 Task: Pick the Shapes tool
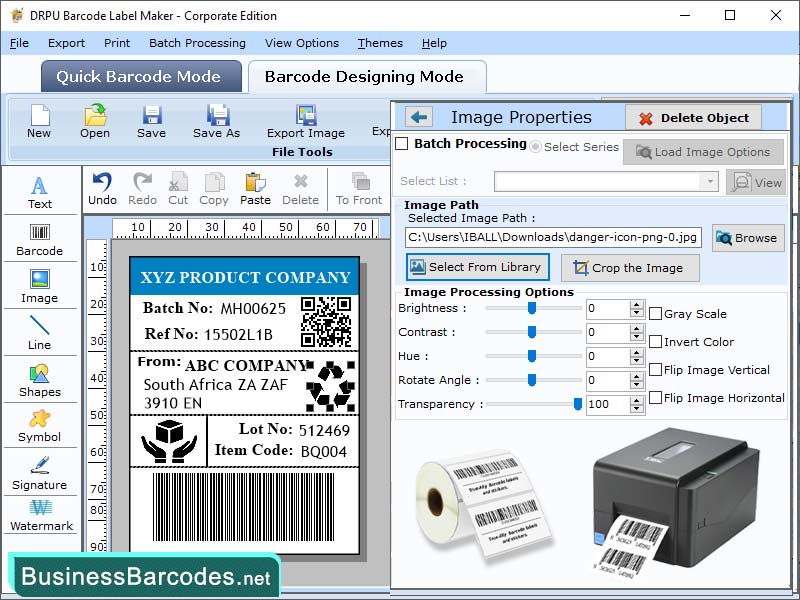click(x=39, y=380)
